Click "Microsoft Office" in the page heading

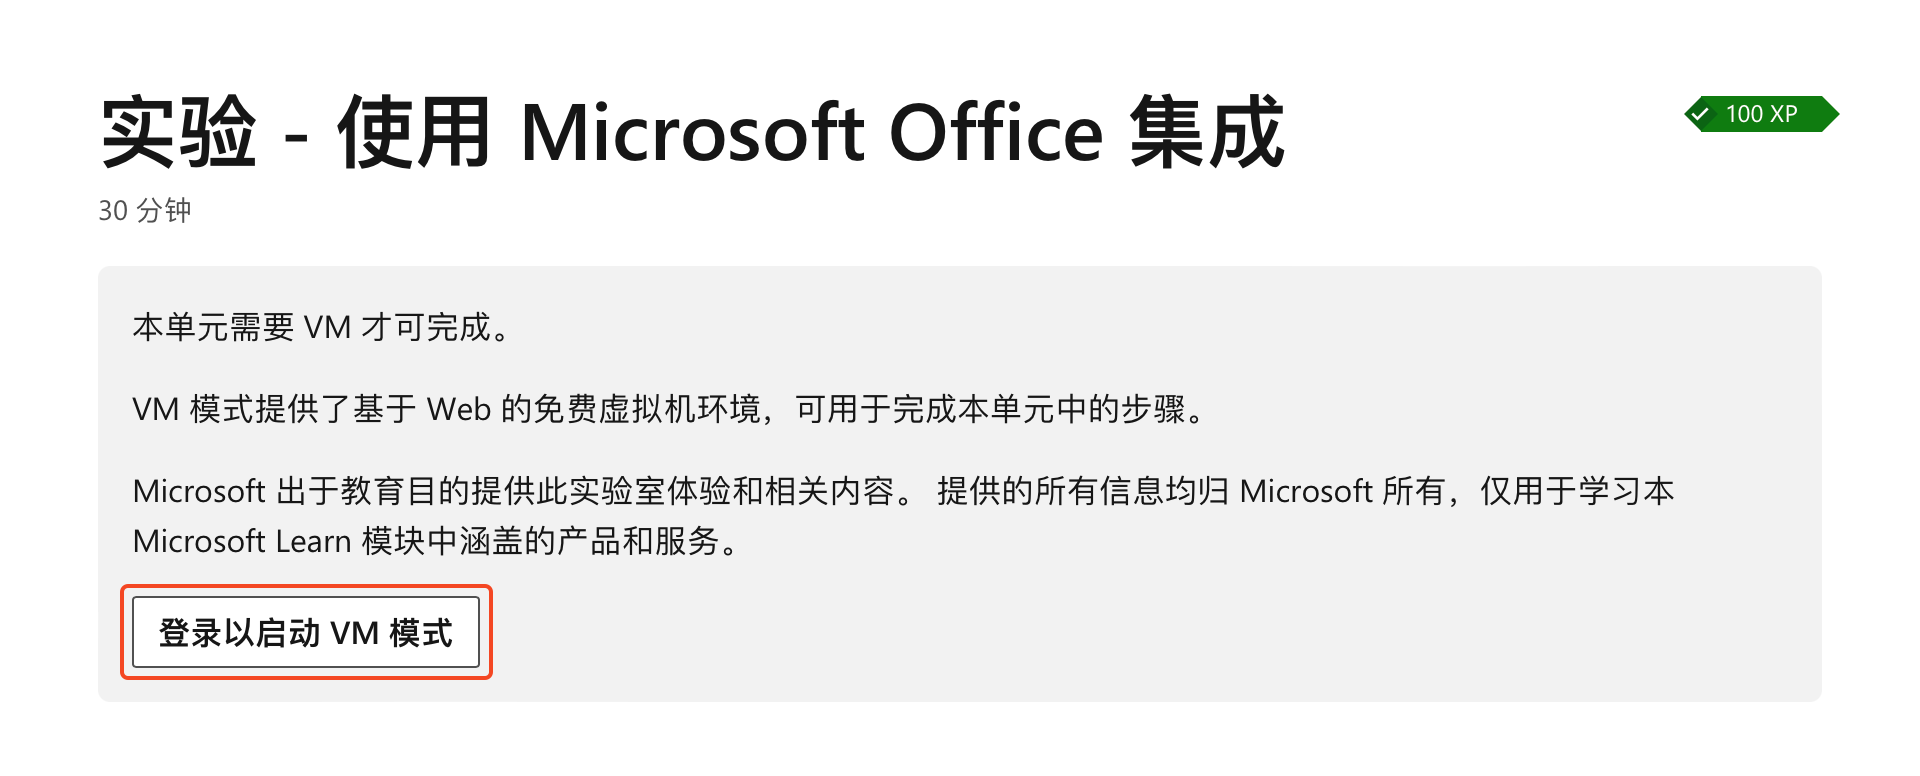pos(811,133)
